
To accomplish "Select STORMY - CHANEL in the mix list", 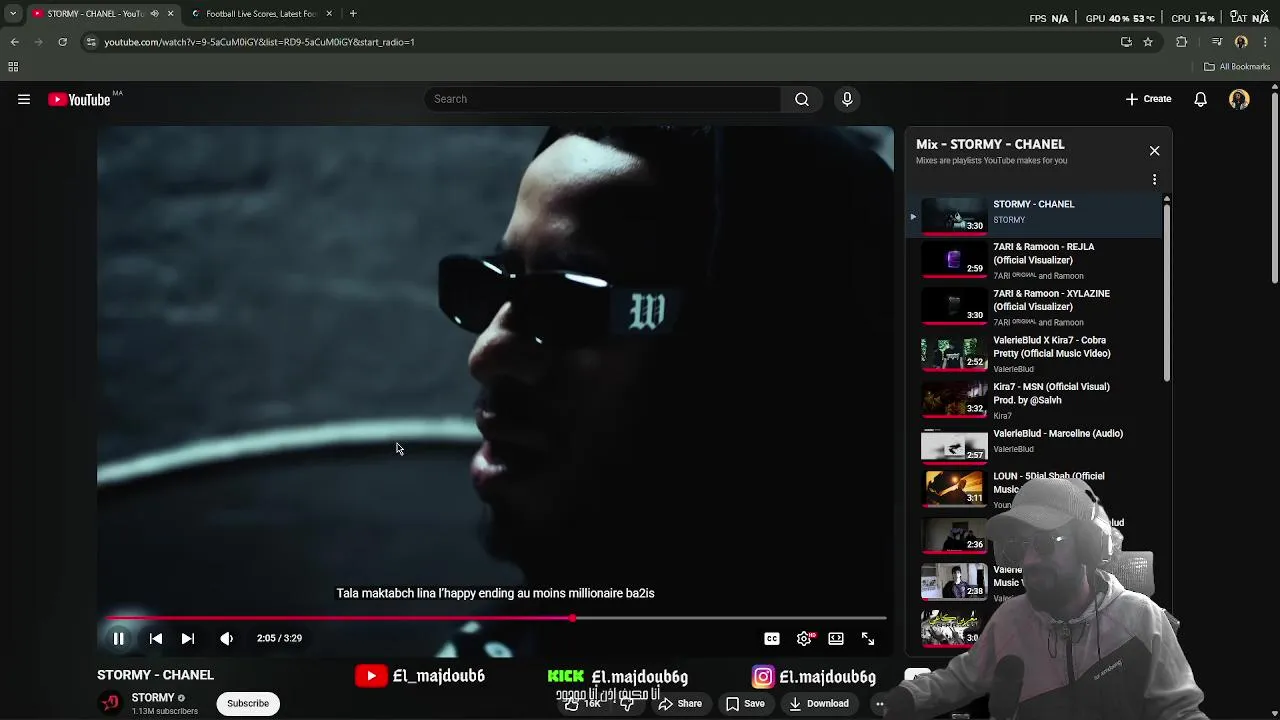I will pos(1035,214).
